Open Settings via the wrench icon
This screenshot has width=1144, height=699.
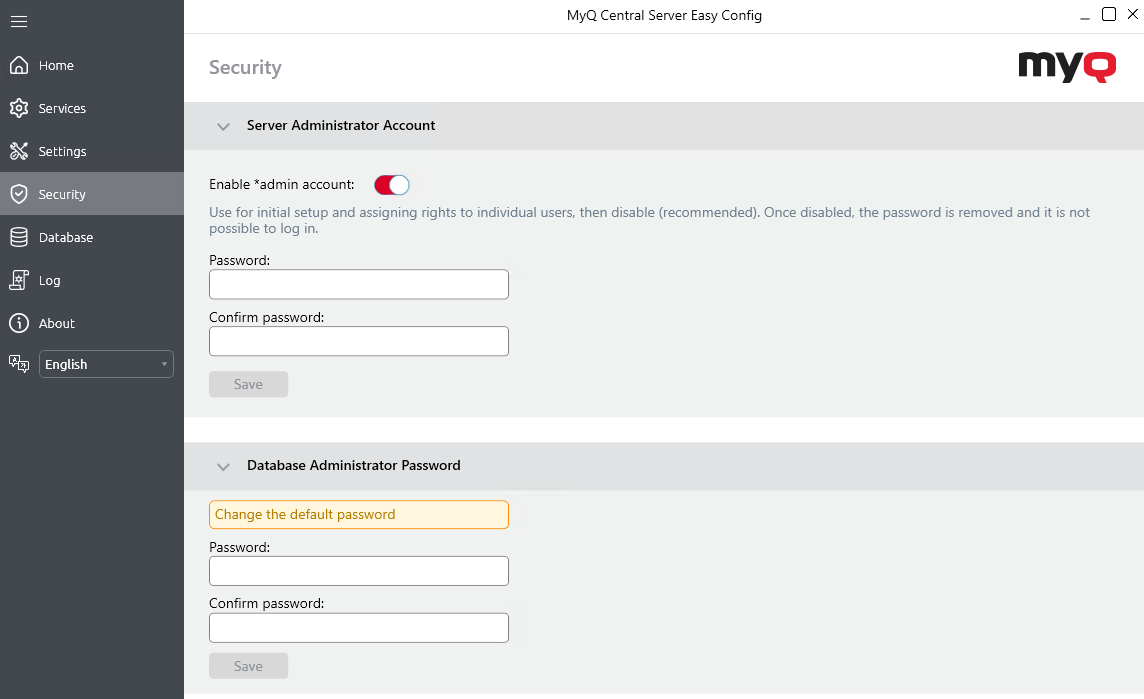pyautogui.click(x=20, y=151)
